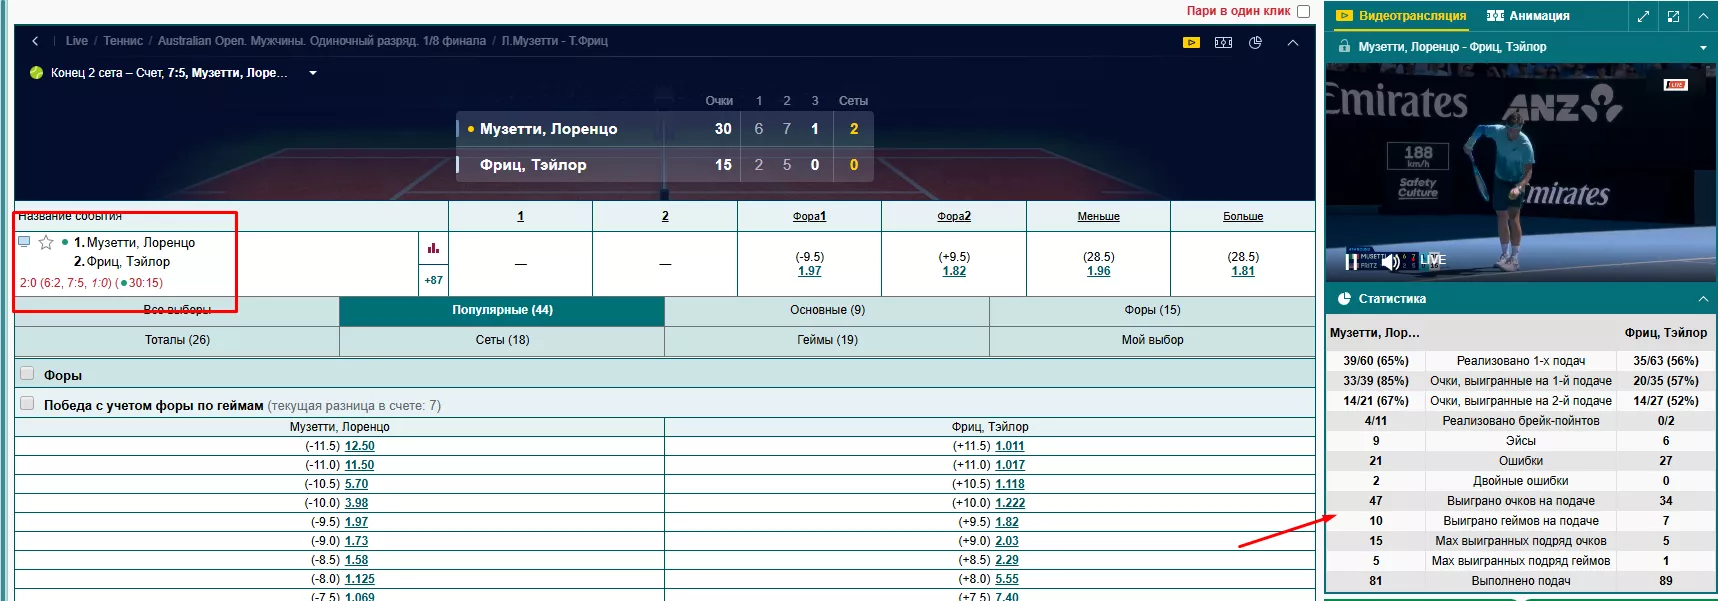Image resolution: width=1718 pixels, height=601 pixels.
Task: Click the back arrow before Live breadcrumb
Action: 35,41
